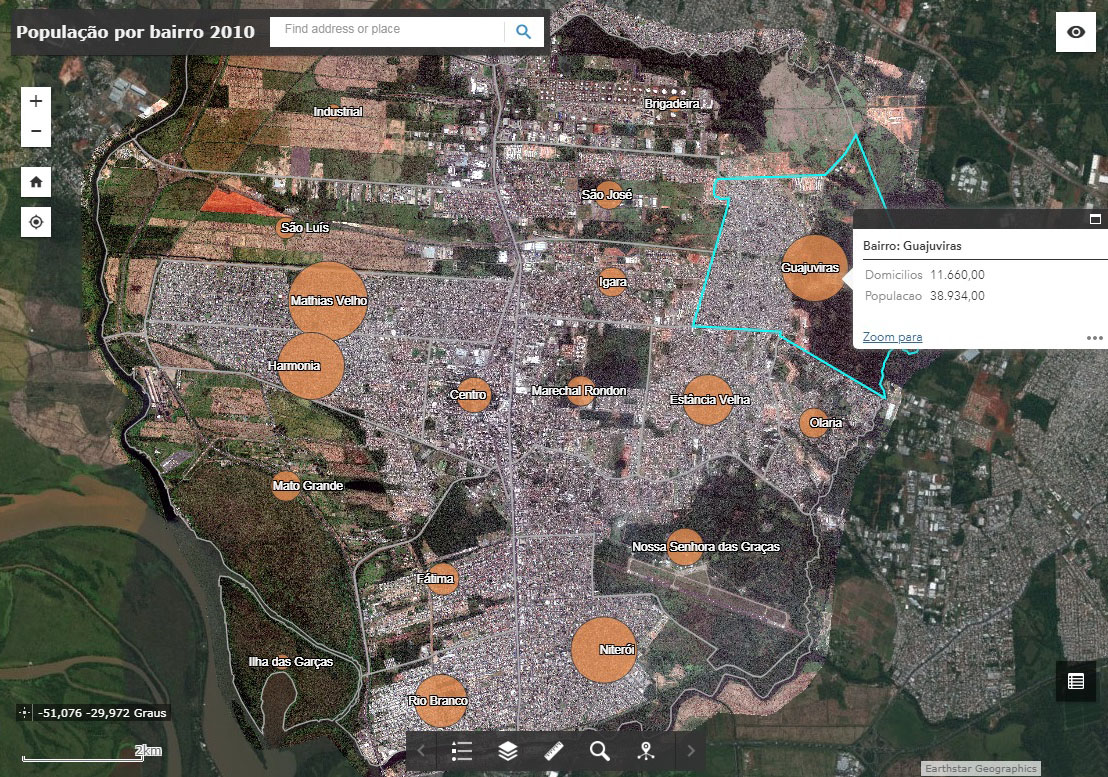1108x777 pixels.
Task: Click the zoom out minus button
Action: pyautogui.click(x=36, y=131)
